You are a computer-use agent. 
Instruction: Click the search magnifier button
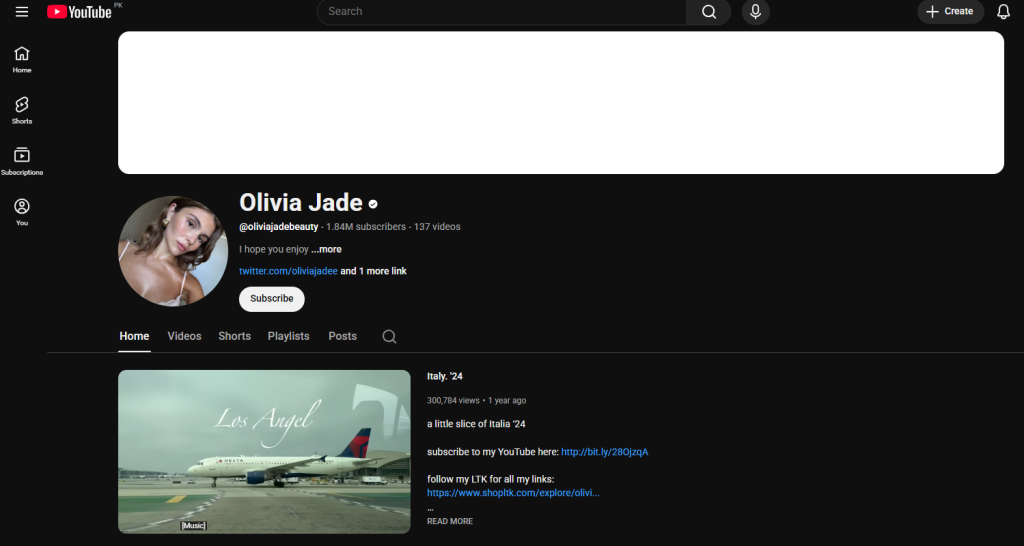point(708,12)
